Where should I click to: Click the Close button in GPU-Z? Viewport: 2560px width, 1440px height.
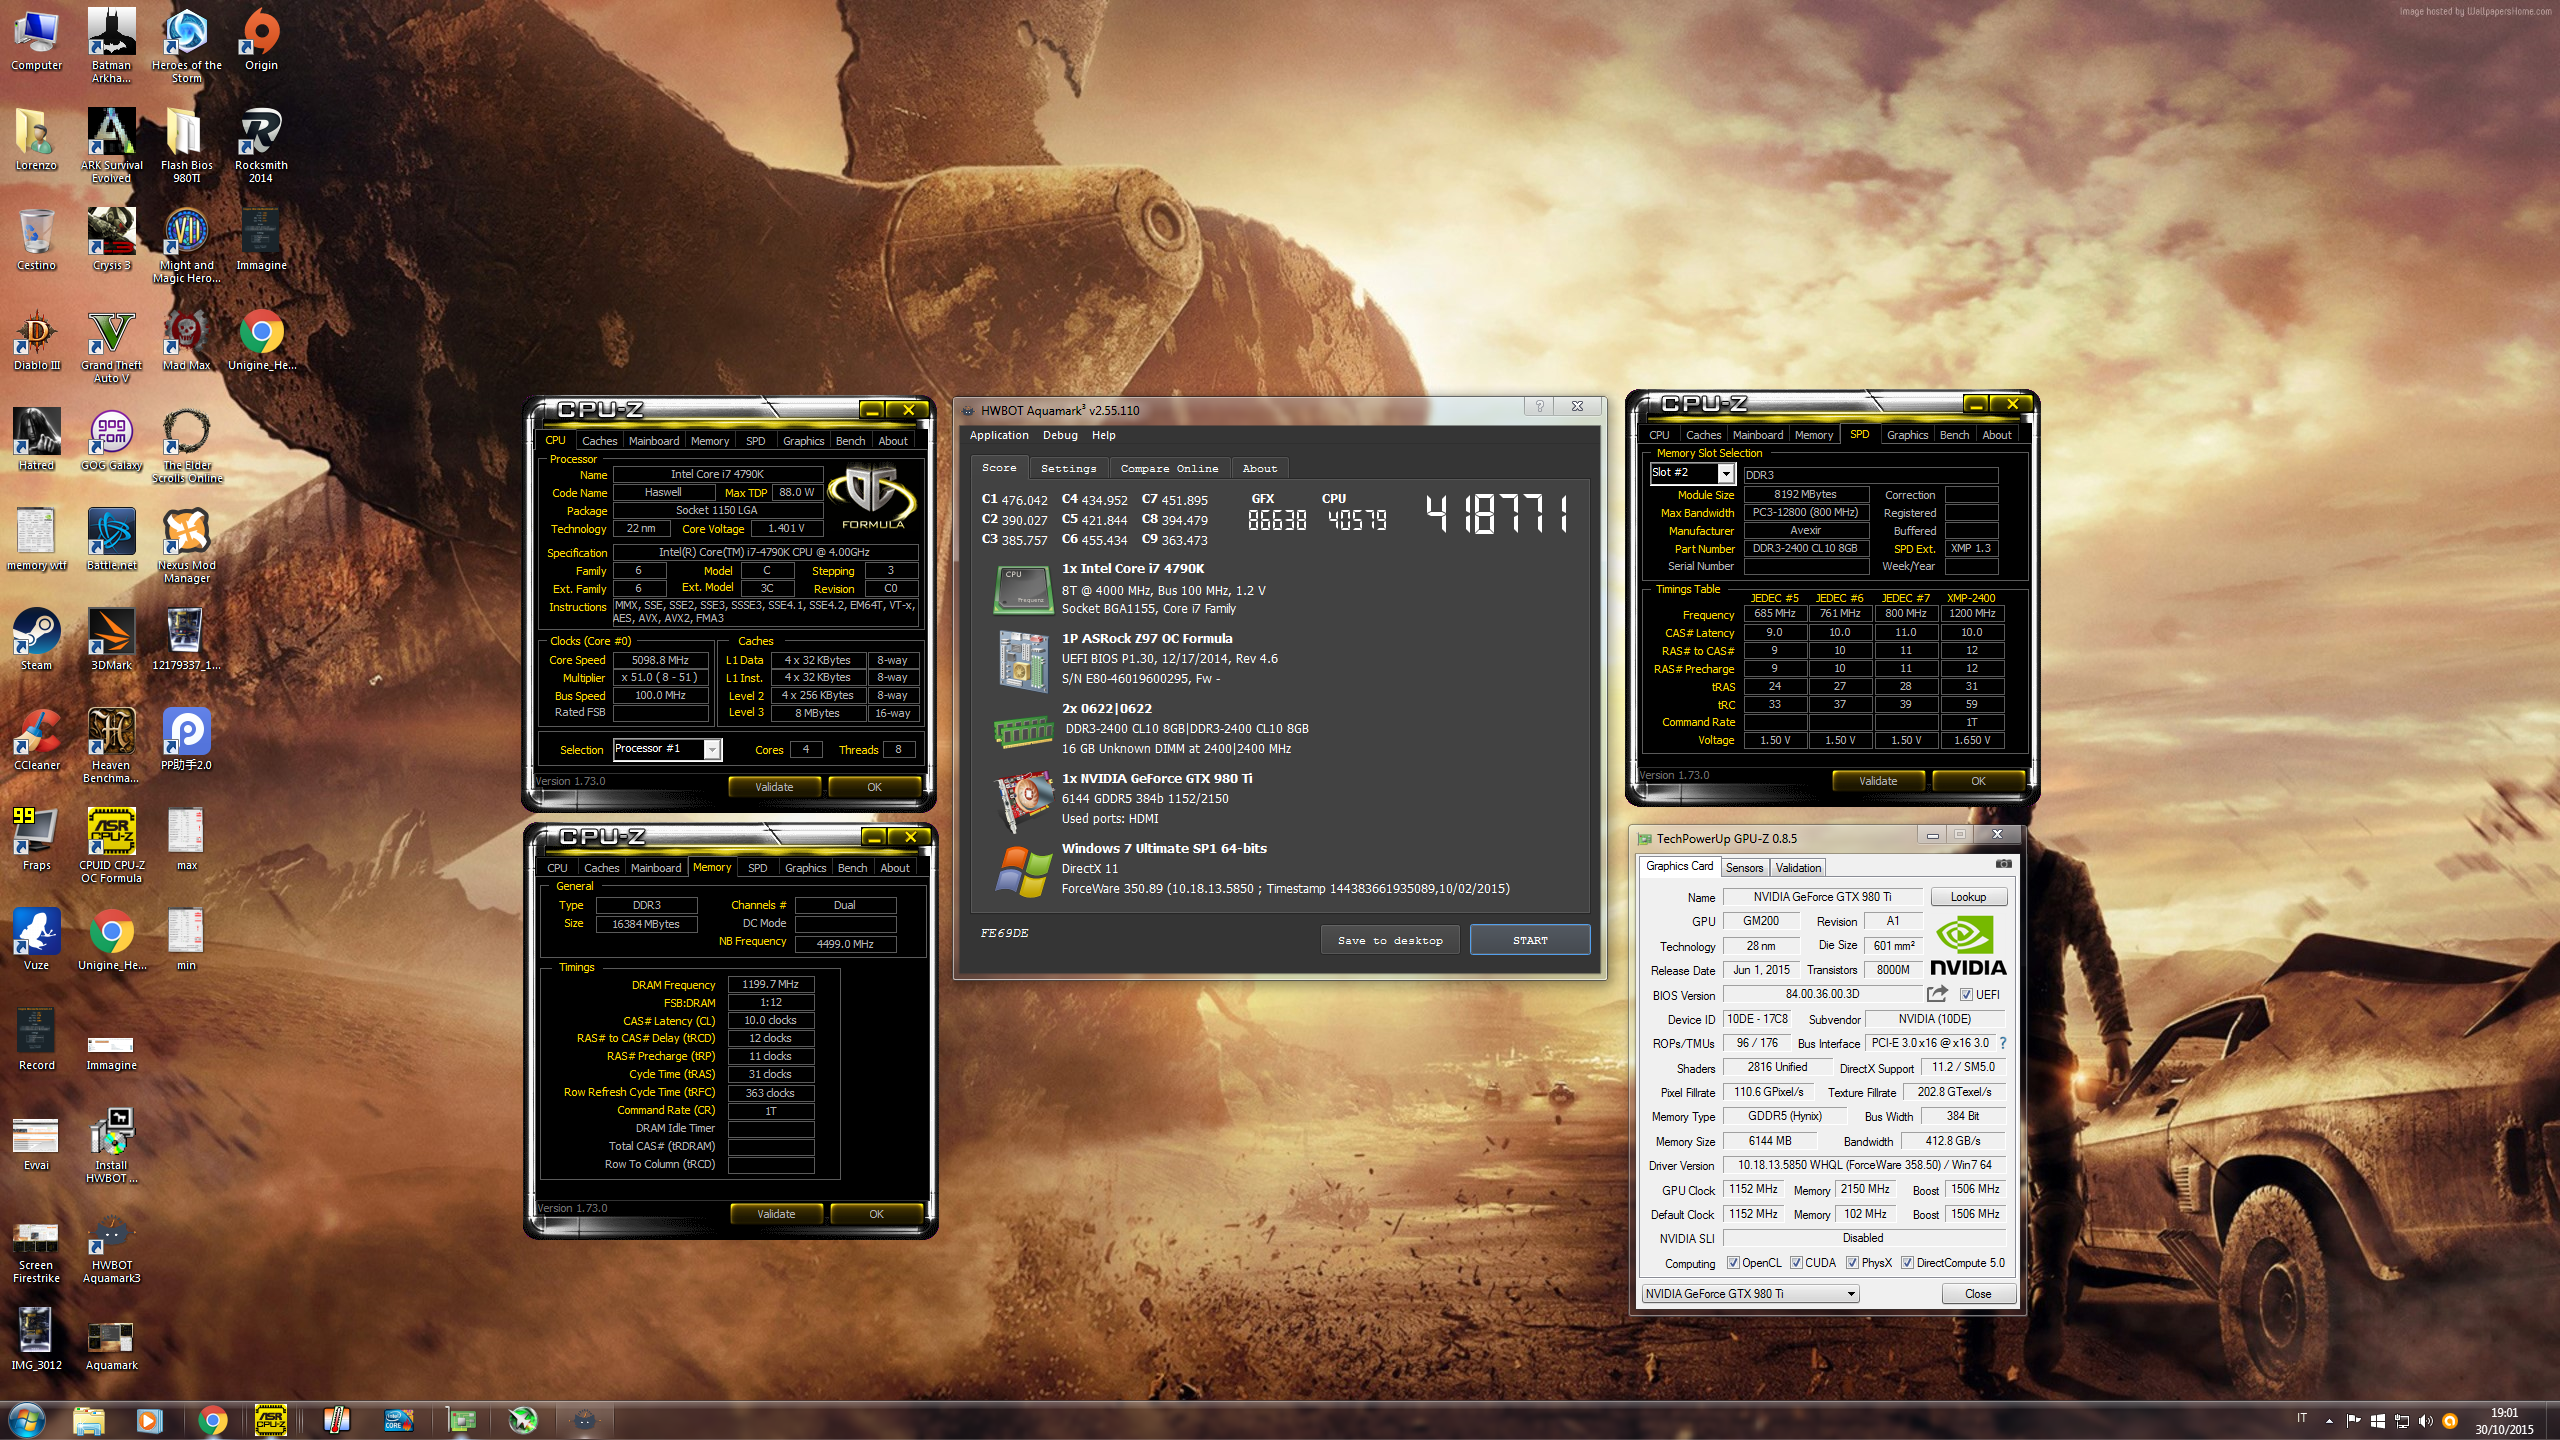coord(1977,1294)
